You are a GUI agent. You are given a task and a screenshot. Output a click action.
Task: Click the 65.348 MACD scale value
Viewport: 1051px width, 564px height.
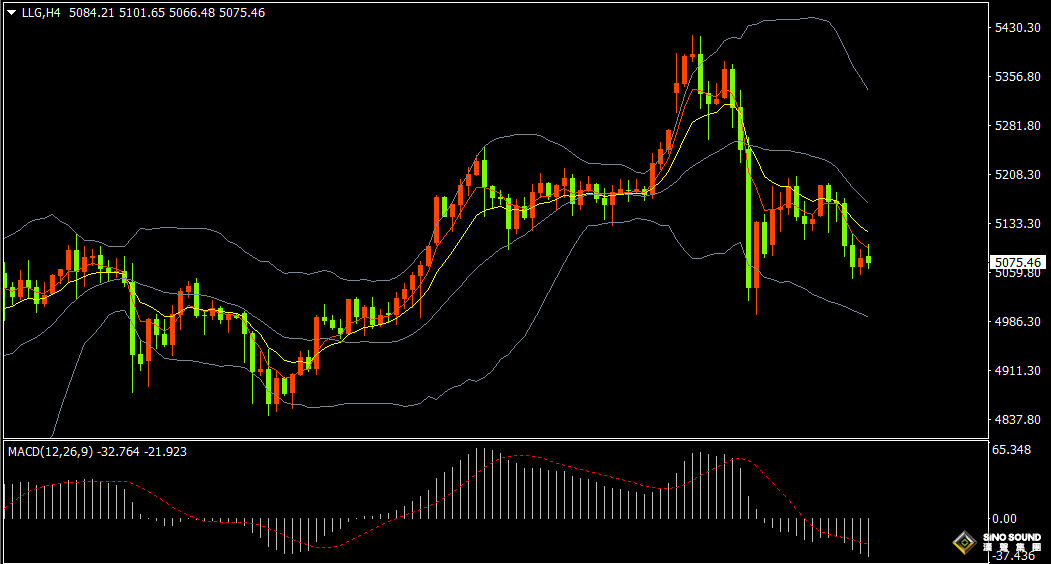coord(1011,450)
